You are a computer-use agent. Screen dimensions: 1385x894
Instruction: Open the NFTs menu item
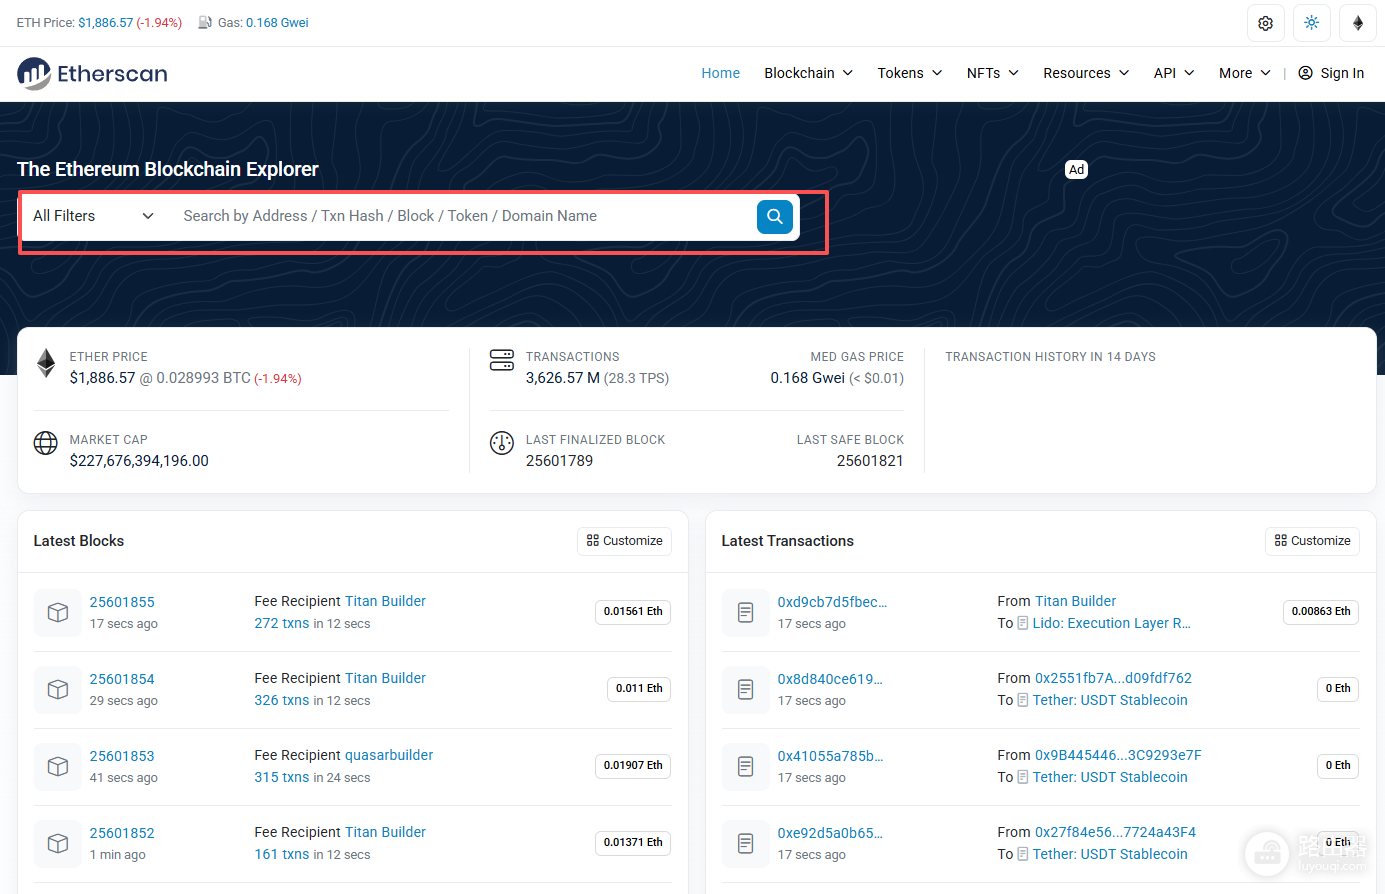992,73
